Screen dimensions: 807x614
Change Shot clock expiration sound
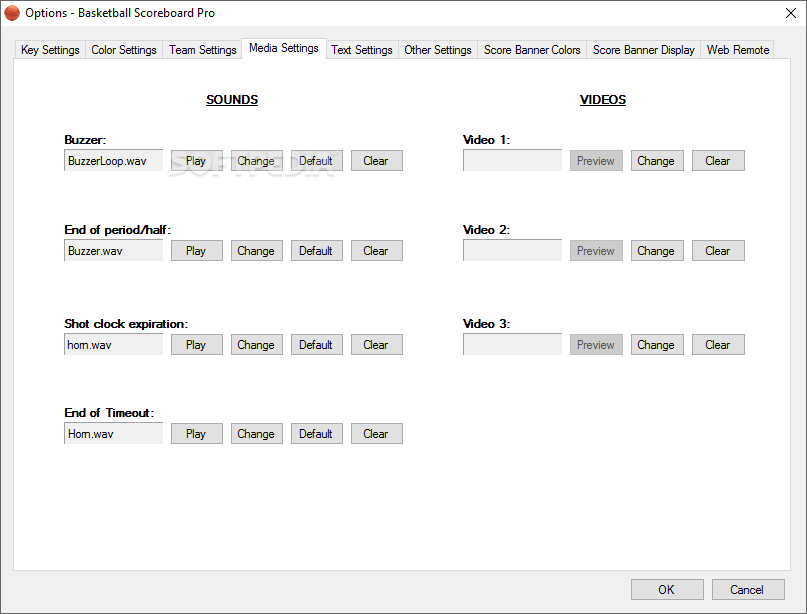coord(256,345)
